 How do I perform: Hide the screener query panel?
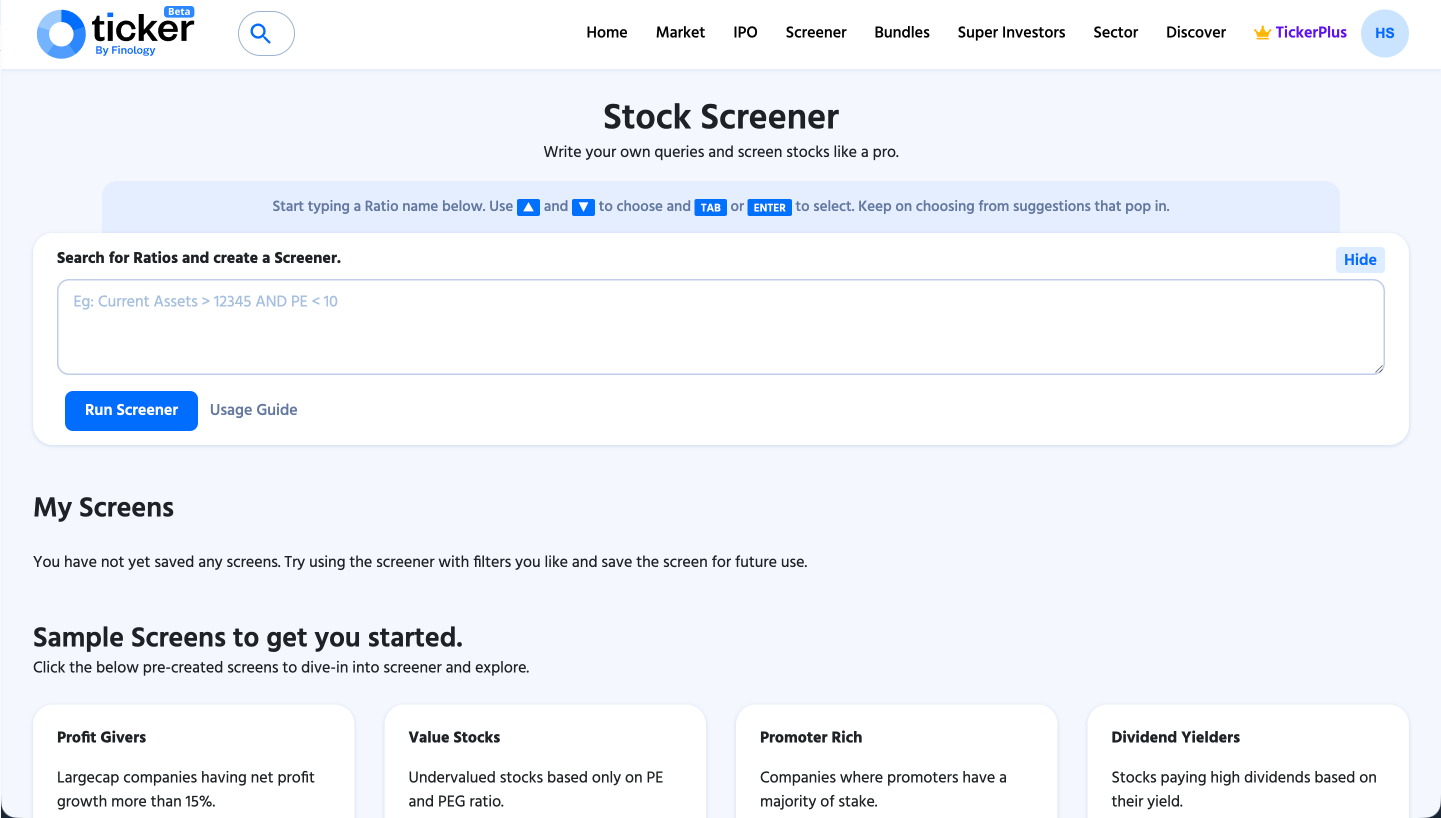pyautogui.click(x=1359, y=260)
